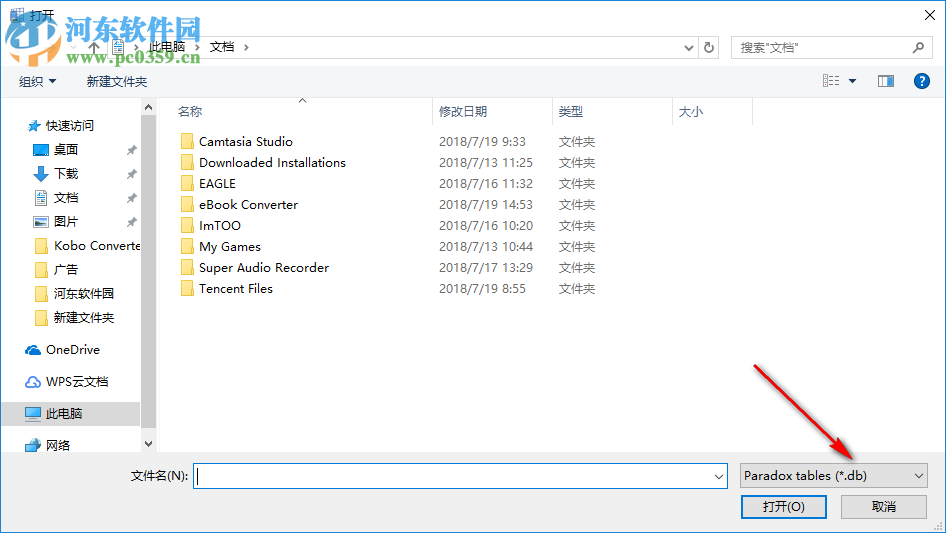Viewport: 946px width, 533px height.
Task: Expand the breadcrumb arrow after 文档
Action: pos(246,47)
